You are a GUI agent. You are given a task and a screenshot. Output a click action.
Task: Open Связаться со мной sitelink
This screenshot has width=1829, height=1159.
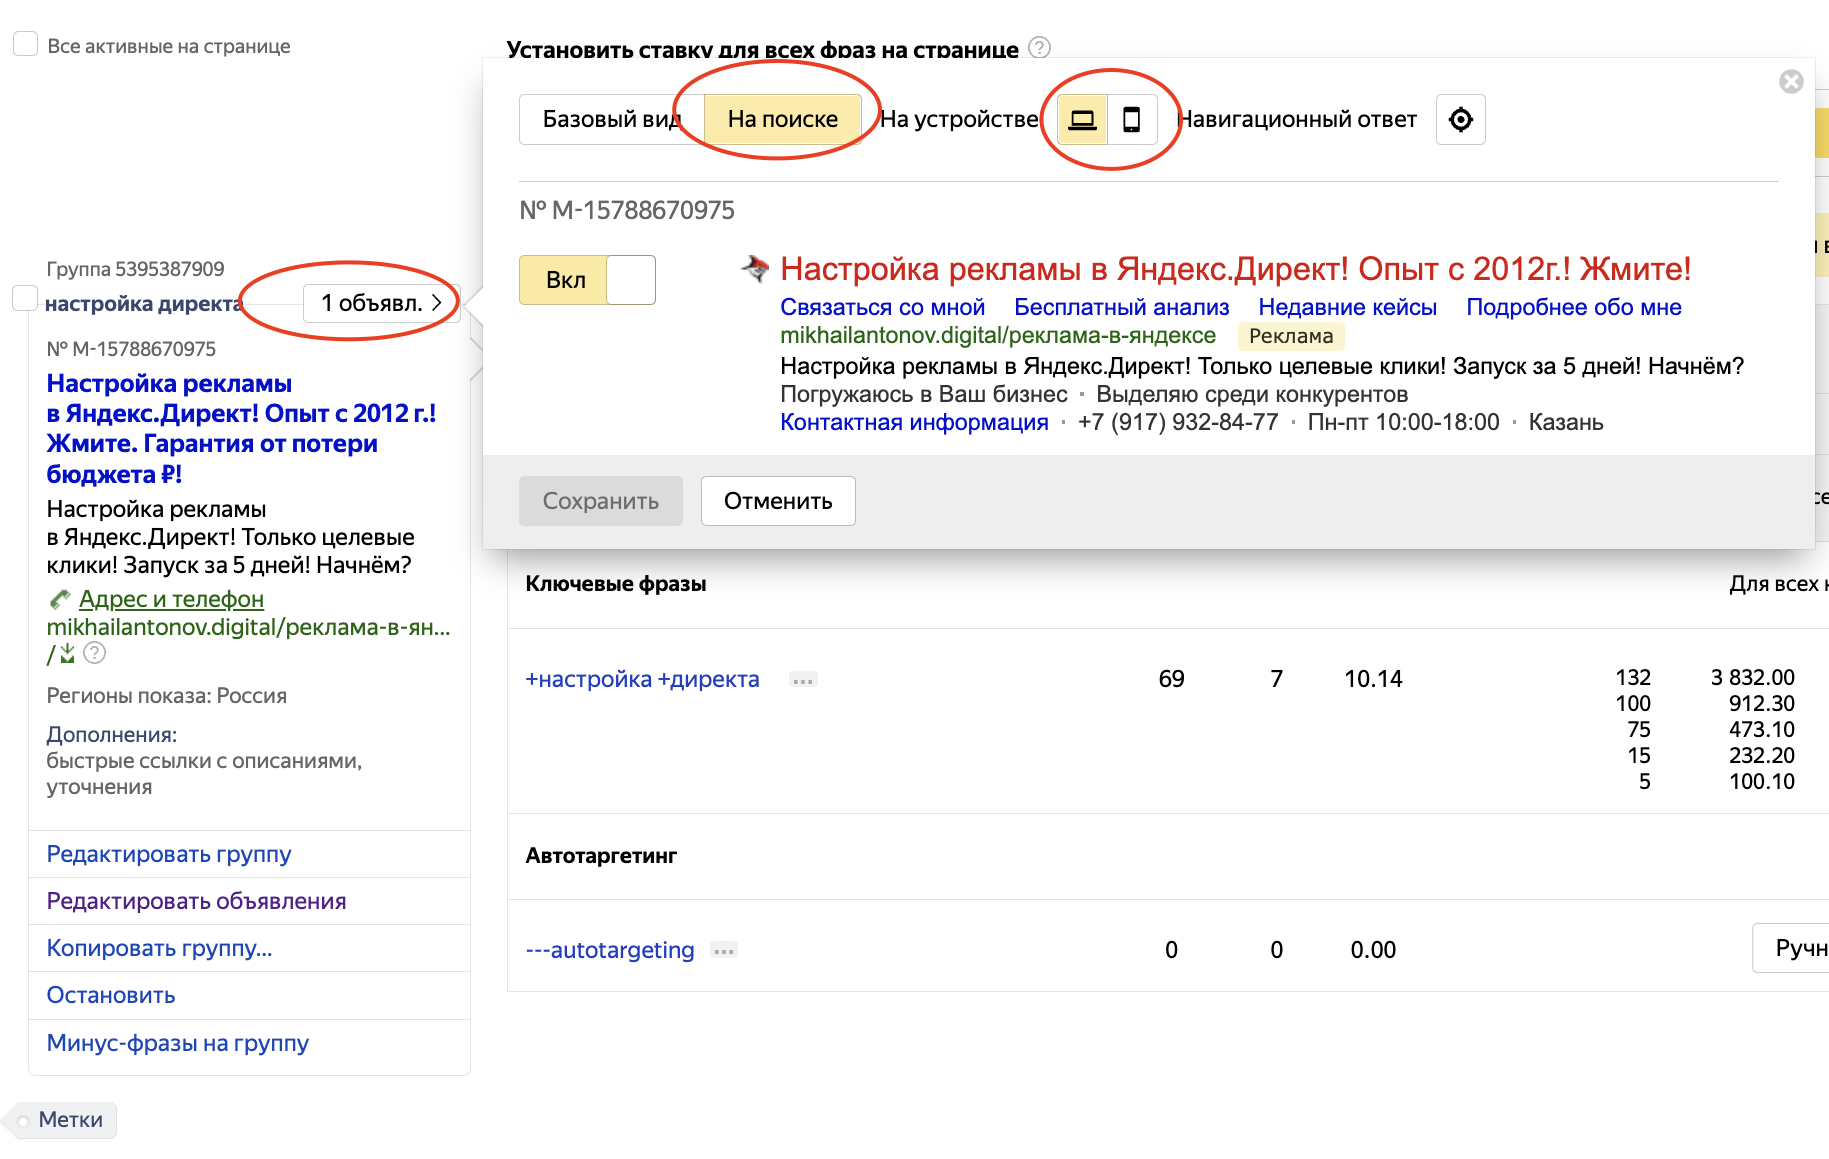(883, 307)
